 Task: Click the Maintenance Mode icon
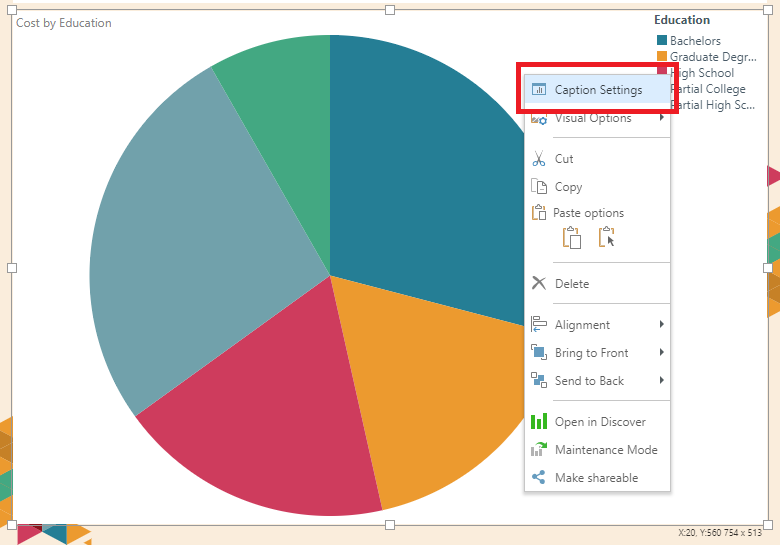[539, 450]
